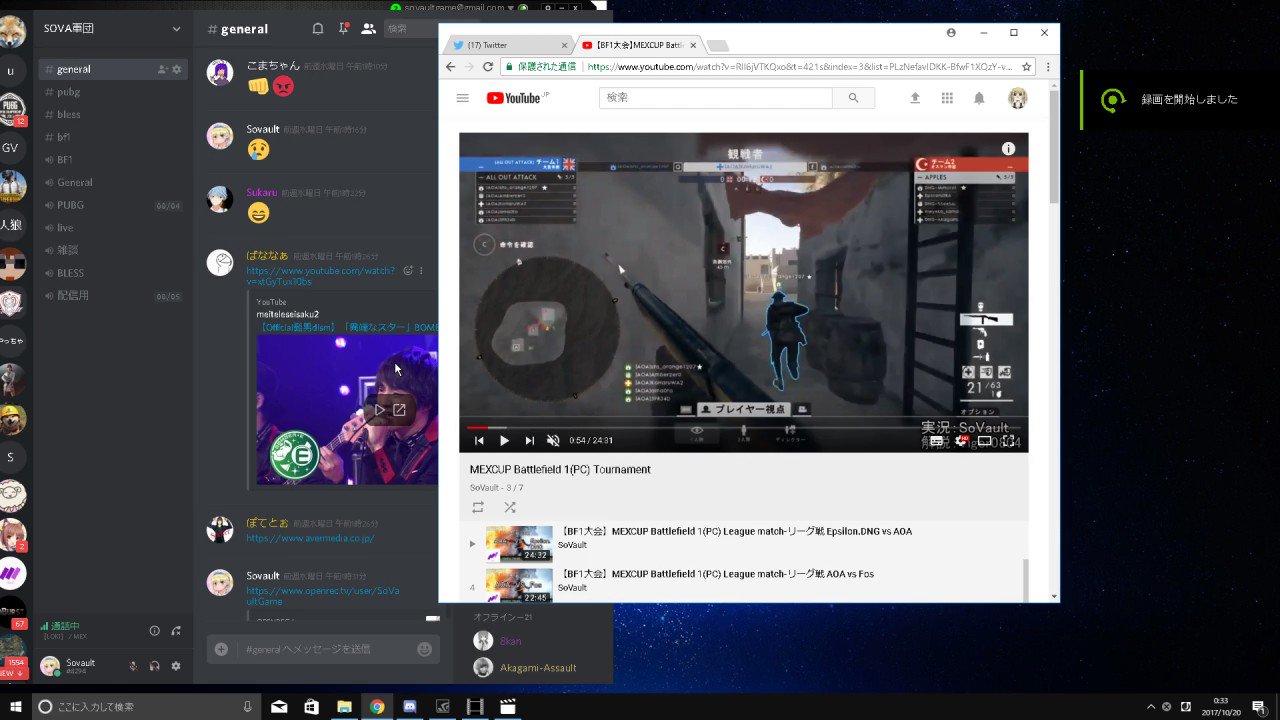
Task: Open member Akagami-Assault profile
Action: 538,667
